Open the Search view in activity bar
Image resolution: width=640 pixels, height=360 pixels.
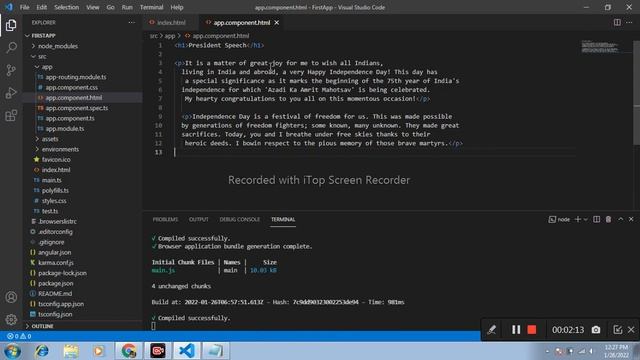click(x=11, y=48)
